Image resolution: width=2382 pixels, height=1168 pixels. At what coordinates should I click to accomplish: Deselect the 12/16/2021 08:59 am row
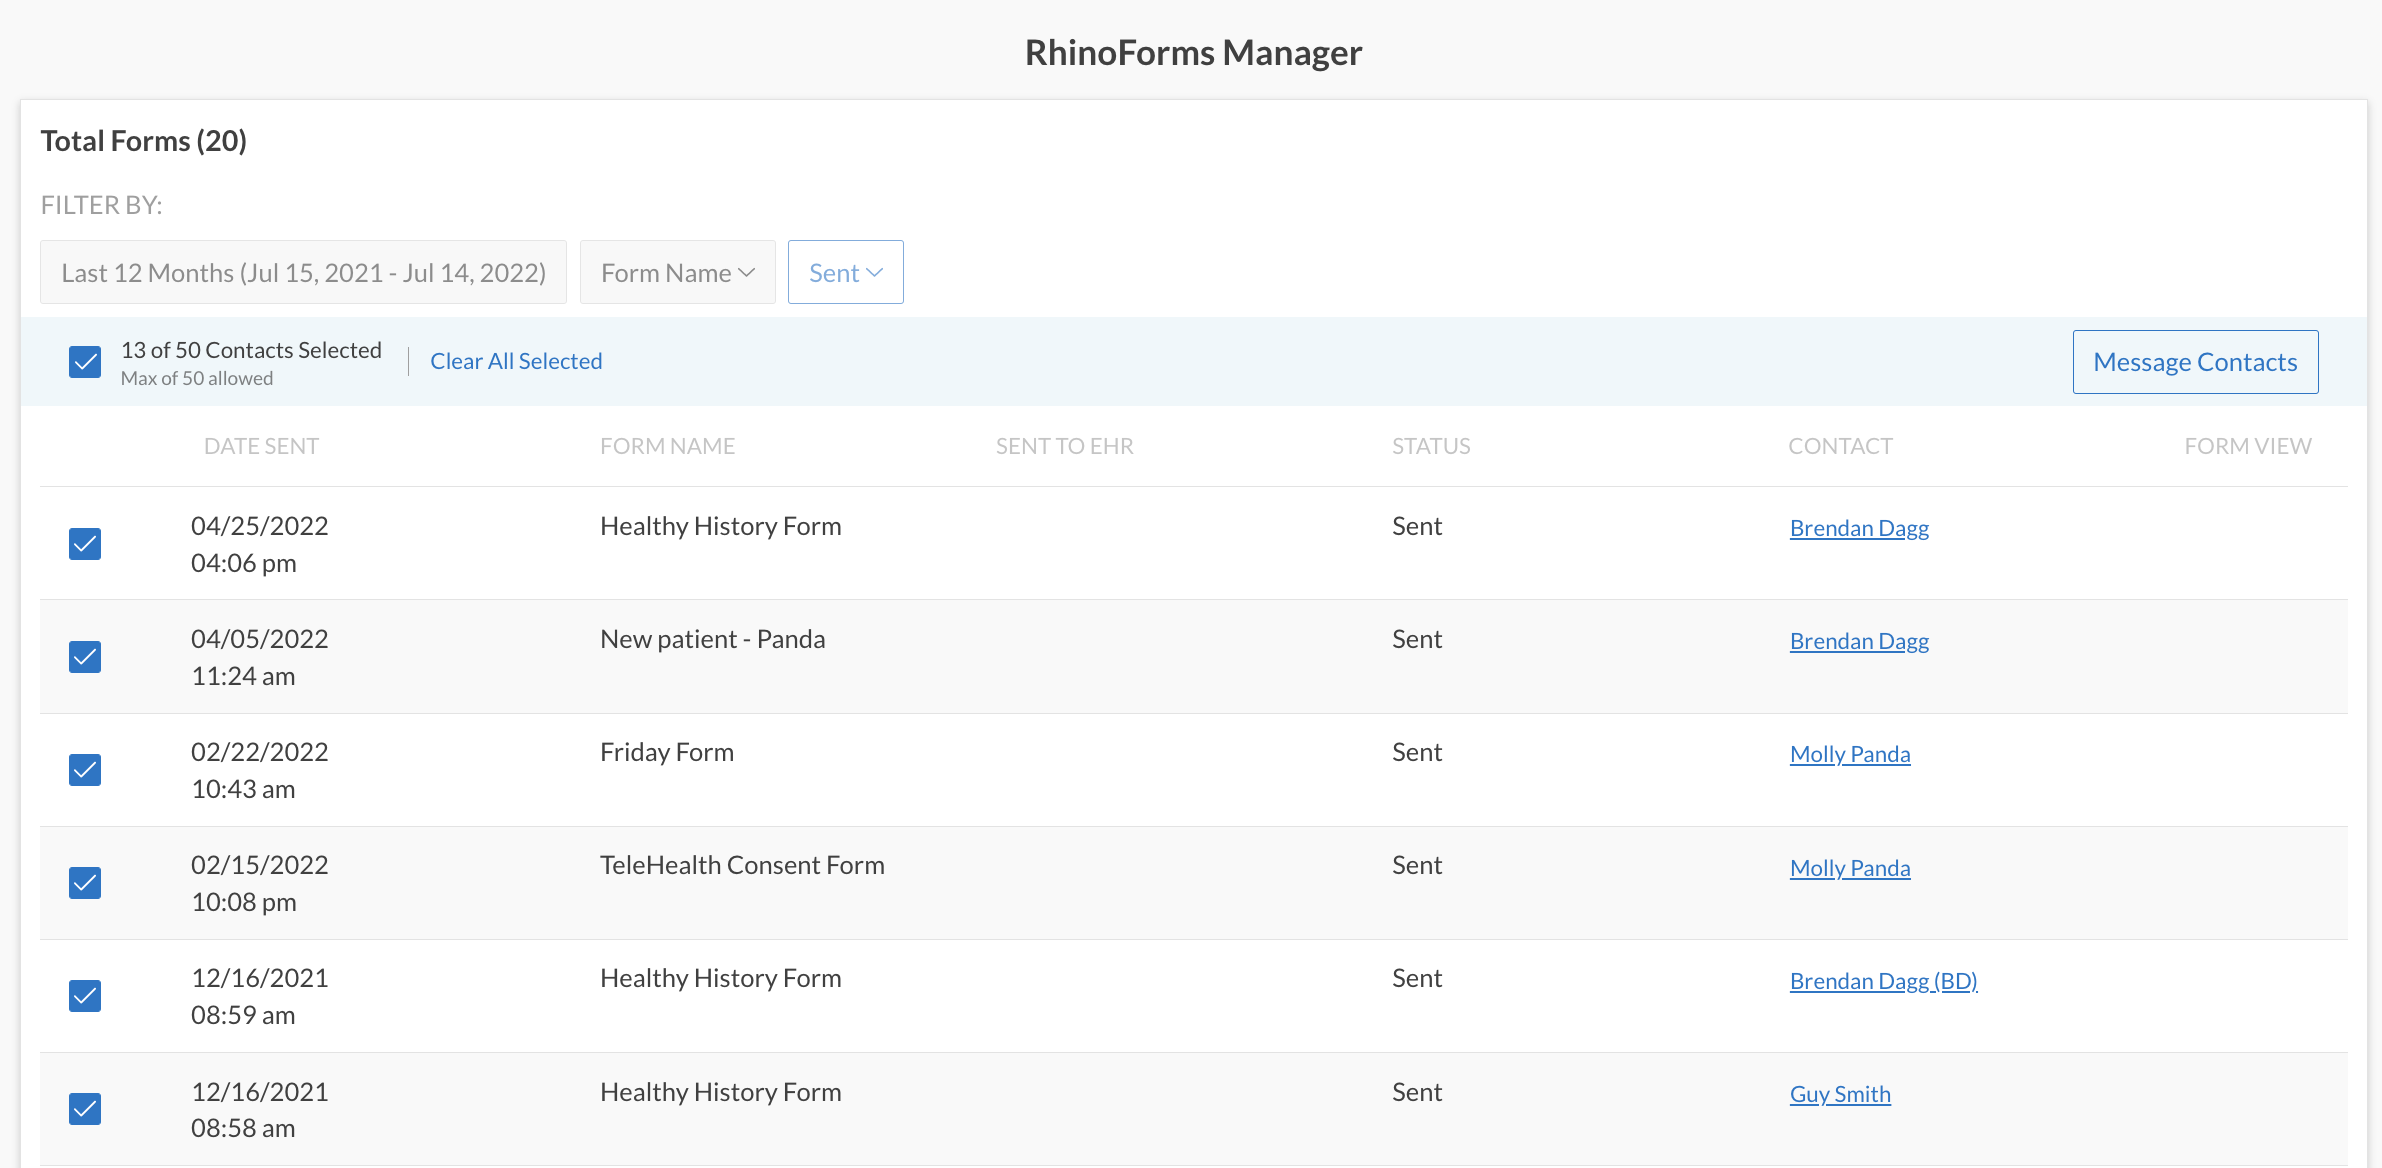[85, 996]
